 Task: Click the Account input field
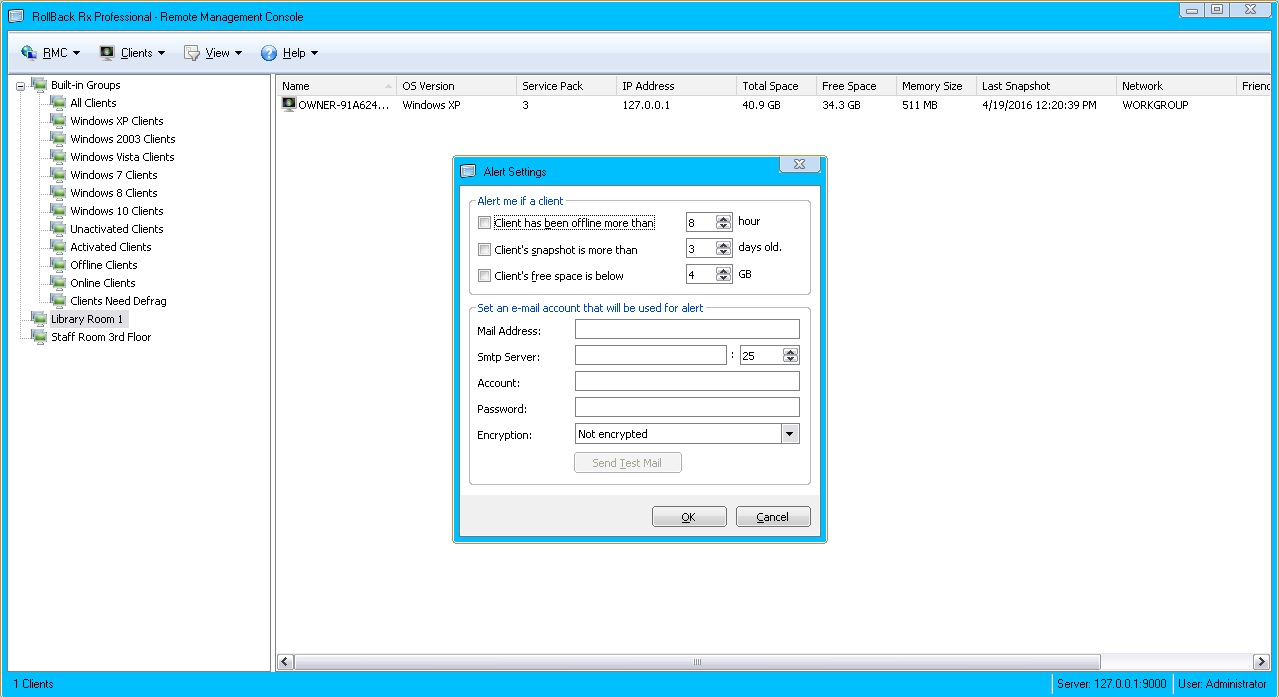687,381
